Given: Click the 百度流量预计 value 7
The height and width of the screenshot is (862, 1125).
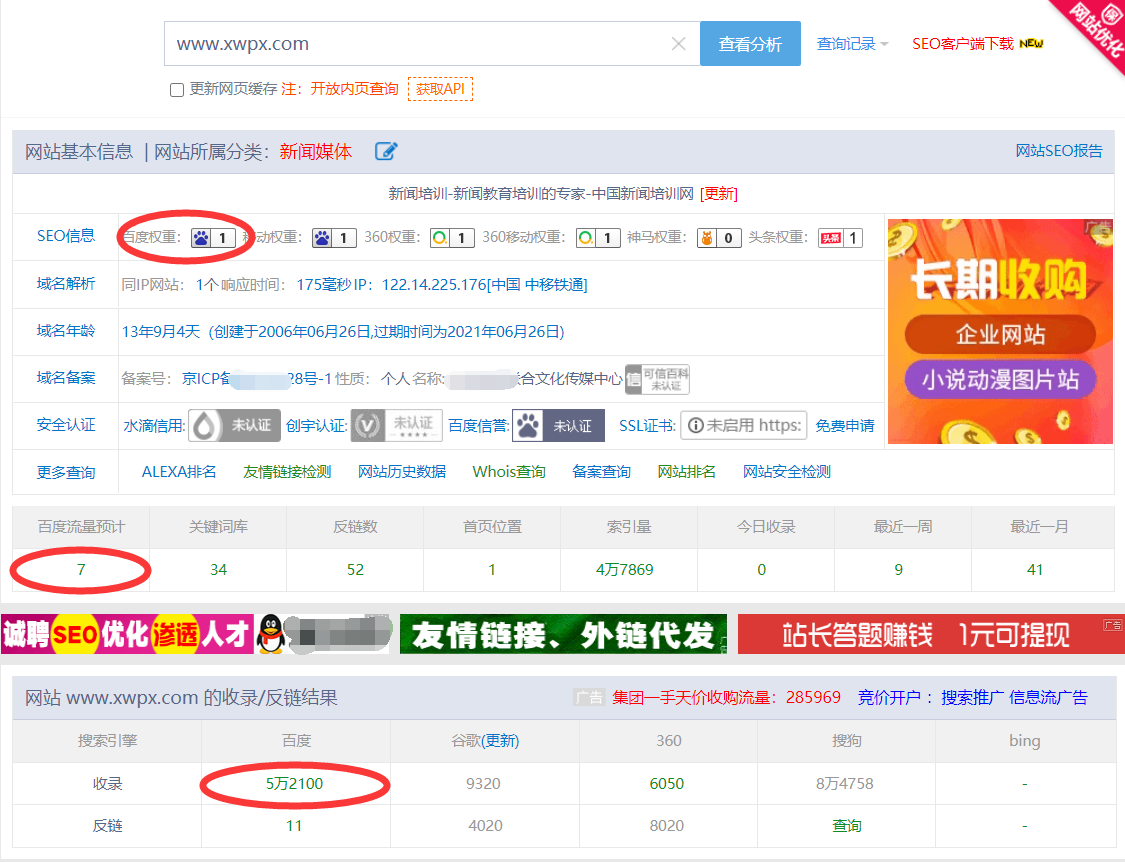Looking at the screenshot, I should point(81,570).
